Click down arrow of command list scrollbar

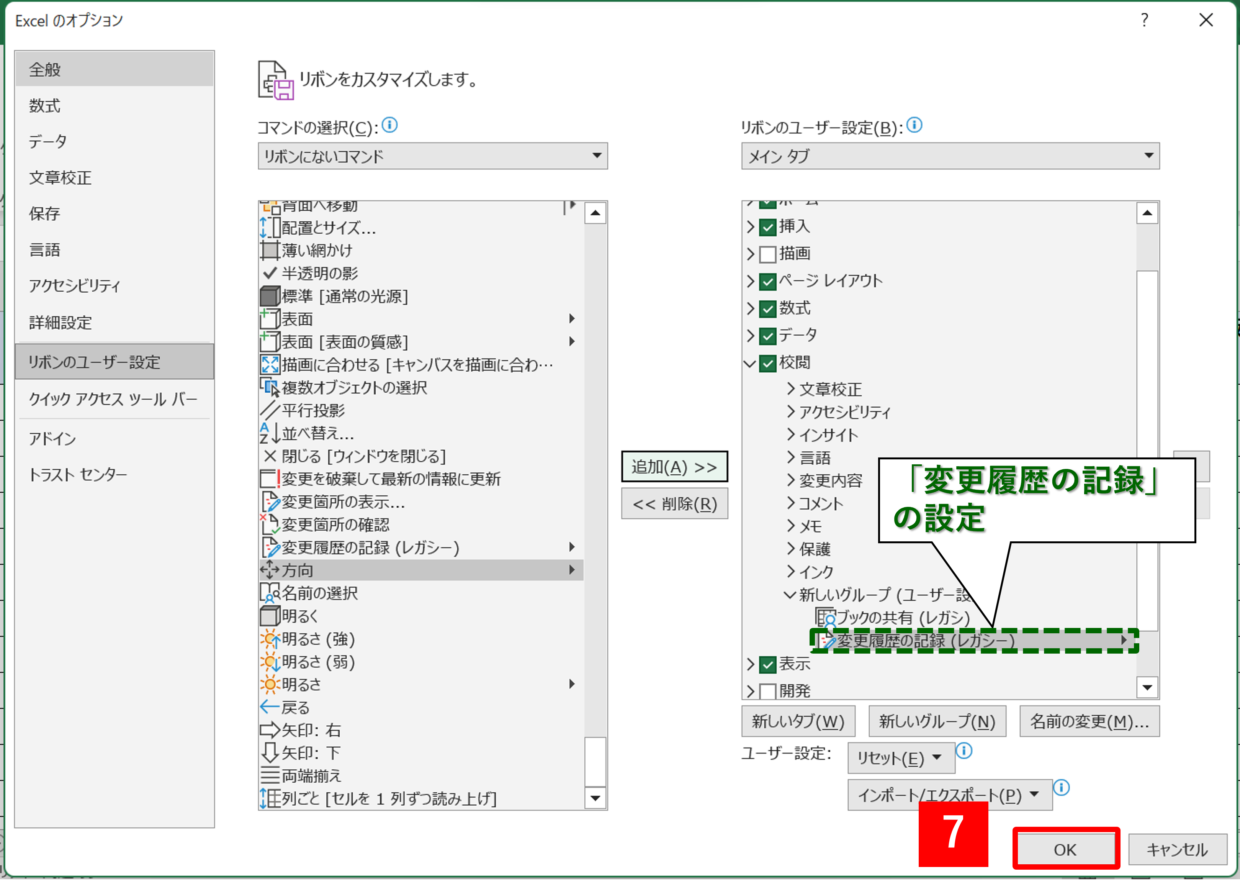pyautogui.click(x=596, y=798)
